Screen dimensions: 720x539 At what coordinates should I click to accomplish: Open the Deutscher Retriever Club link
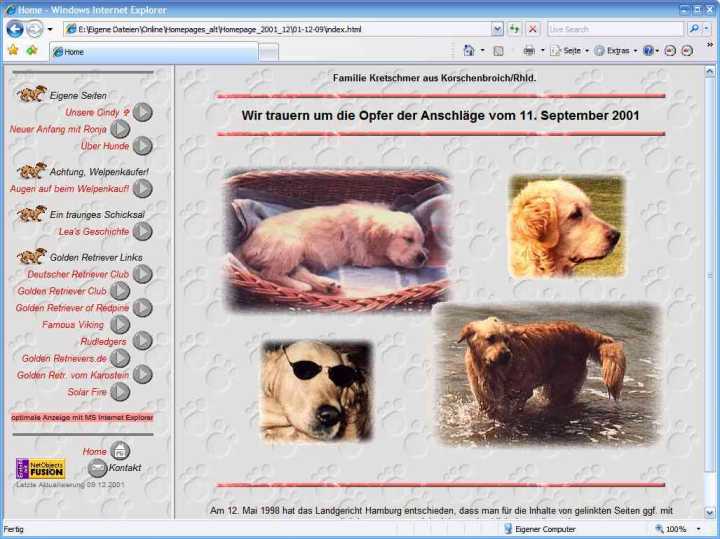[77, 274]
